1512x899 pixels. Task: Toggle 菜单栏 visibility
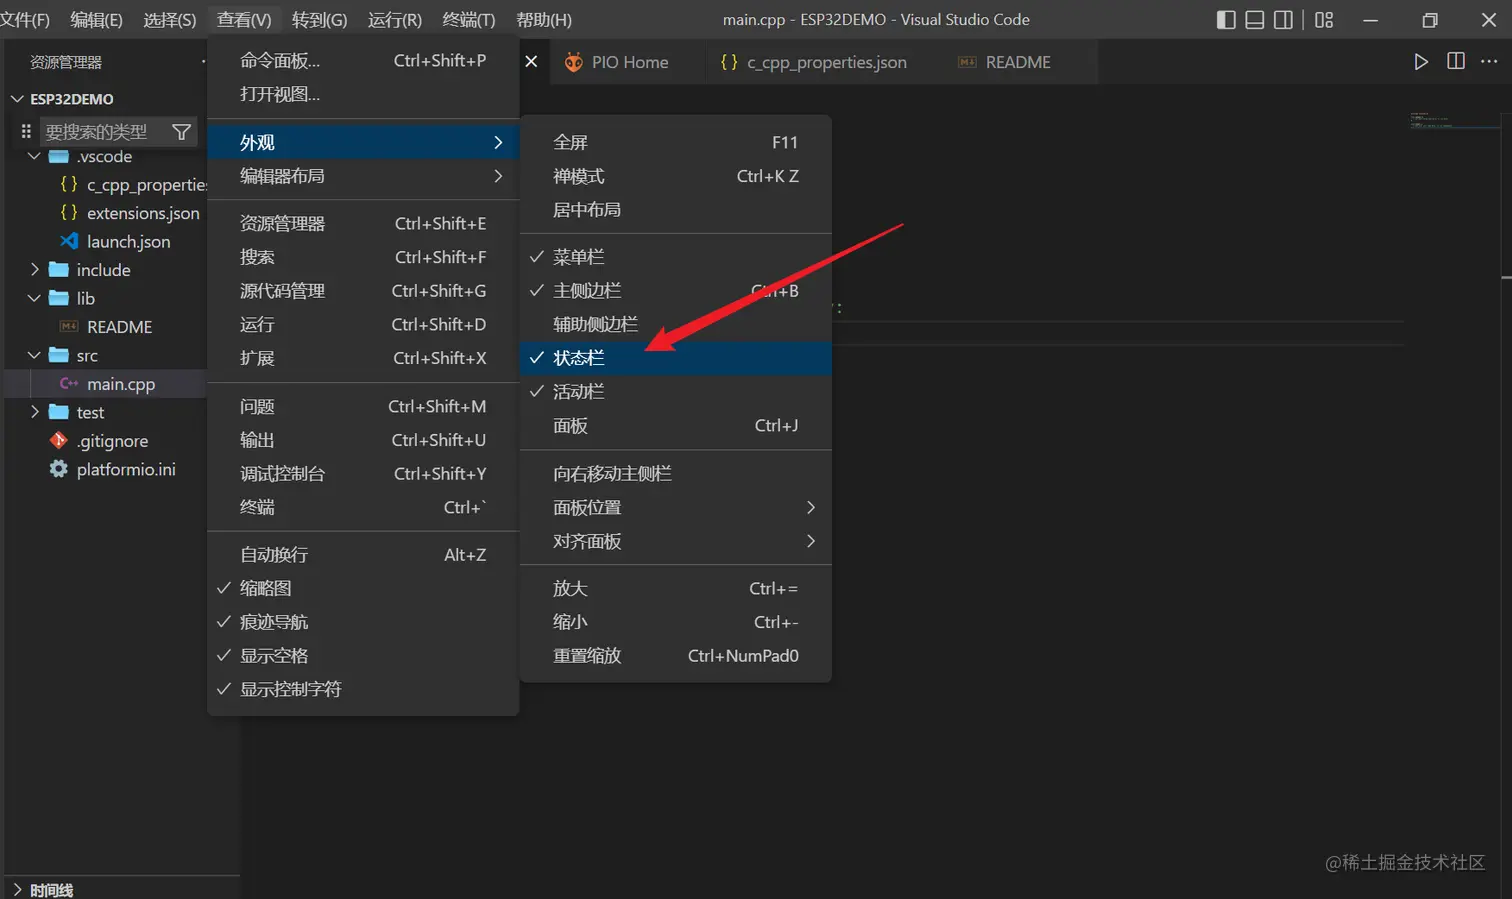click(676, 257)
